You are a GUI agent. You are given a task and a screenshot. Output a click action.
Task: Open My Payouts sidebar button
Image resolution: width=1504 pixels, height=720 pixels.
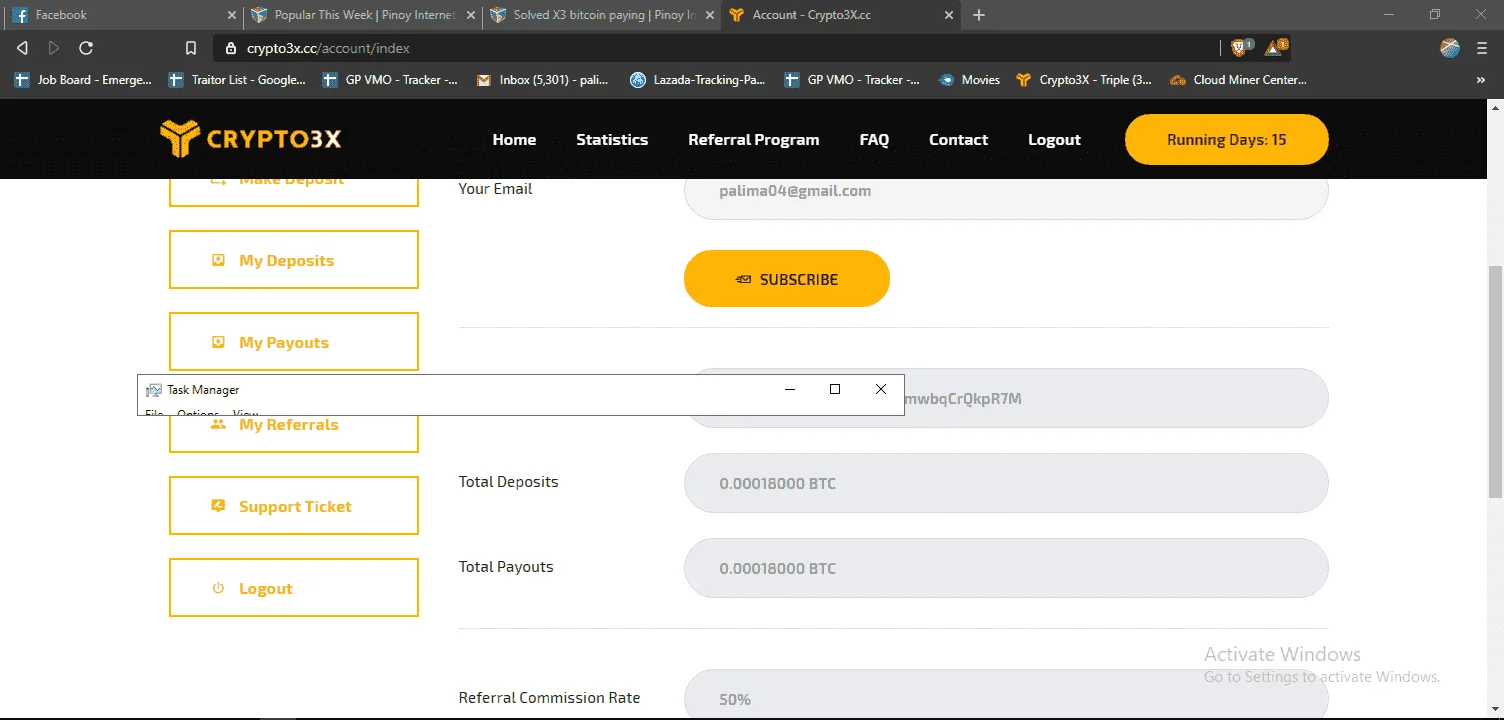coord(294,342)
